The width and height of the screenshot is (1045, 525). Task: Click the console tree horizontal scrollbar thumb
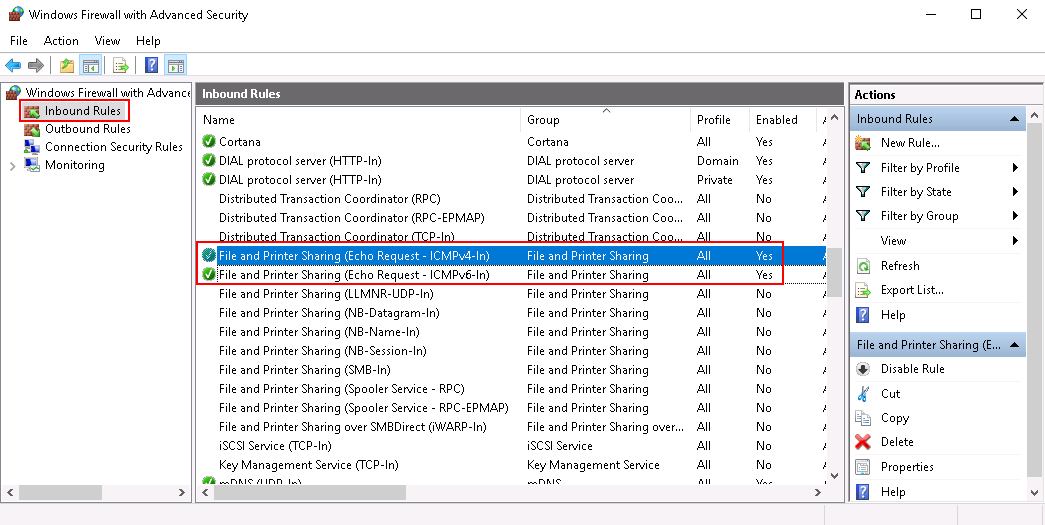60,493
